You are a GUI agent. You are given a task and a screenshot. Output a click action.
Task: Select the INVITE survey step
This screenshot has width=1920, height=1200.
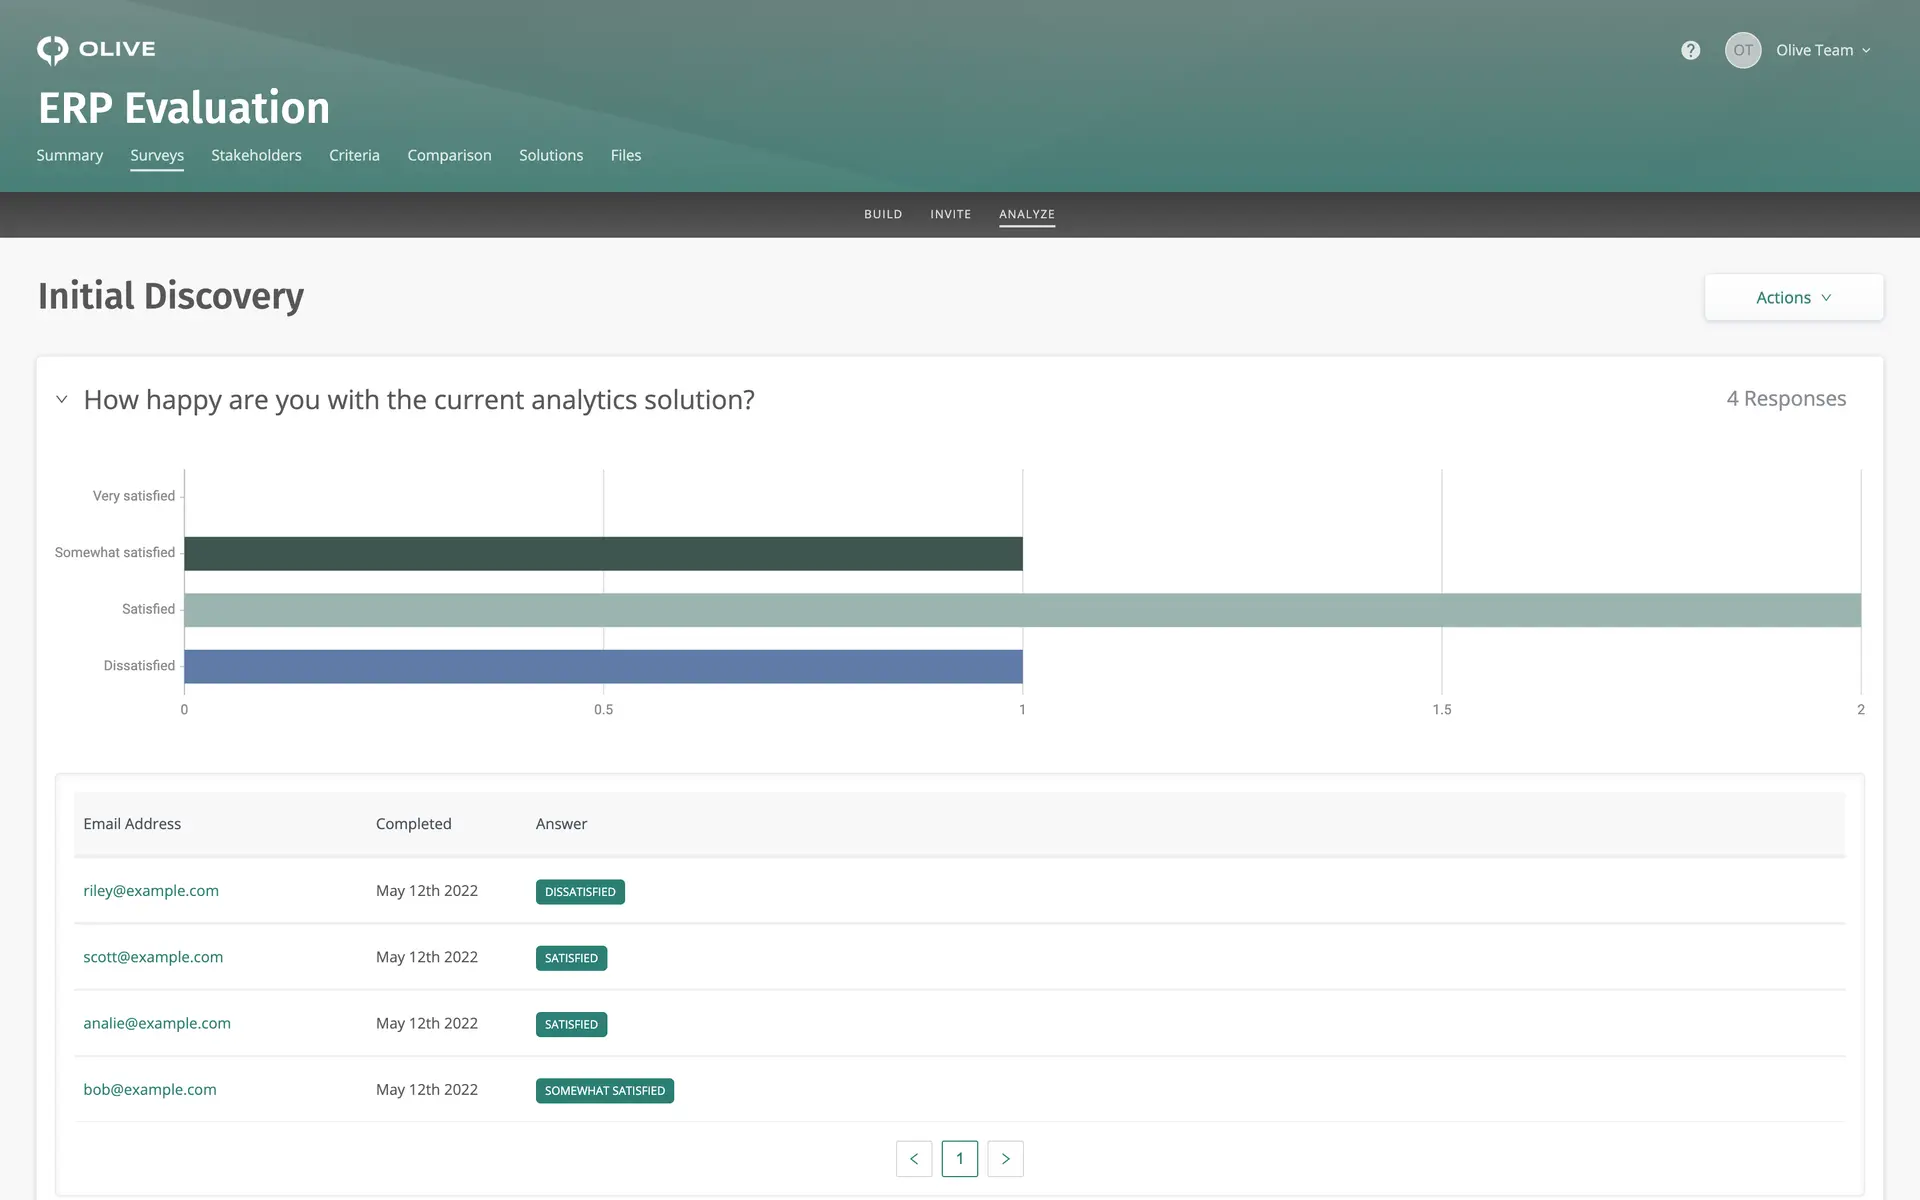[950, 214]
